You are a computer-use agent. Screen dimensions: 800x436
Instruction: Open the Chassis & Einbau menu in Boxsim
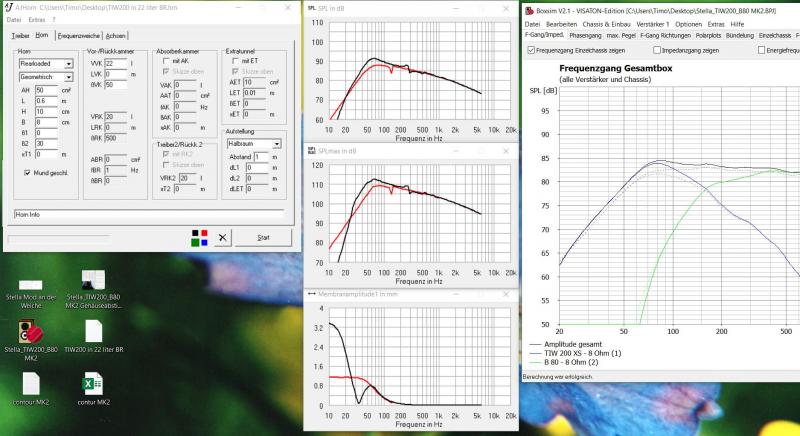[x=606, y=24]
